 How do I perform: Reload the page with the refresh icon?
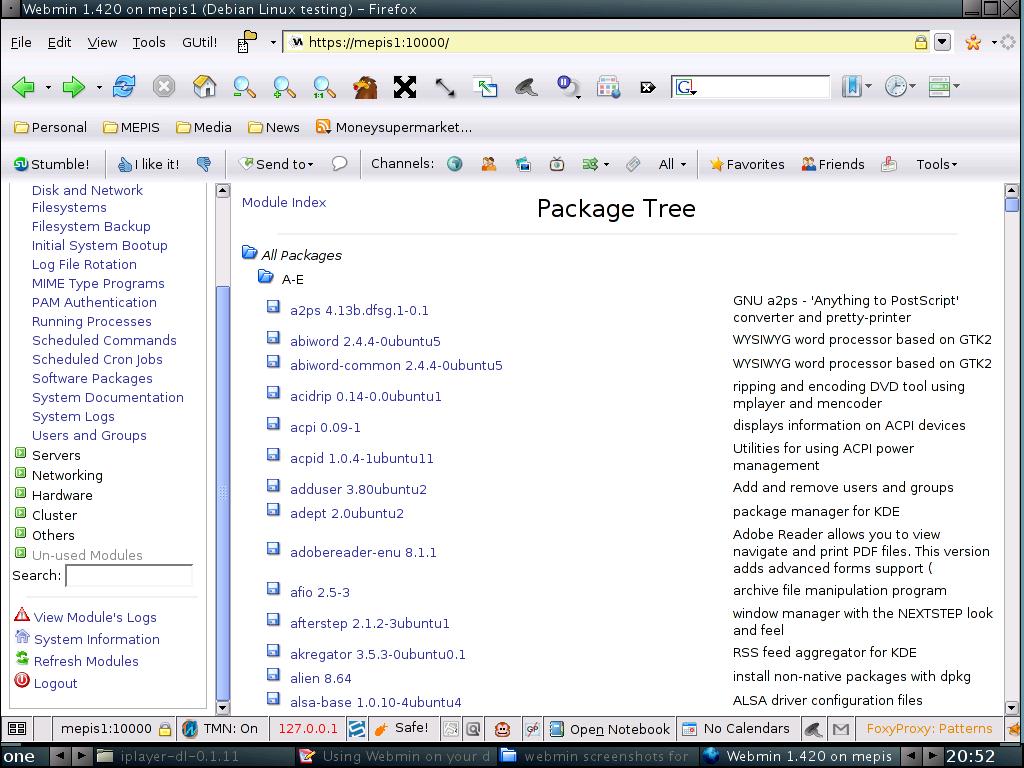click(x=123, y=87)
